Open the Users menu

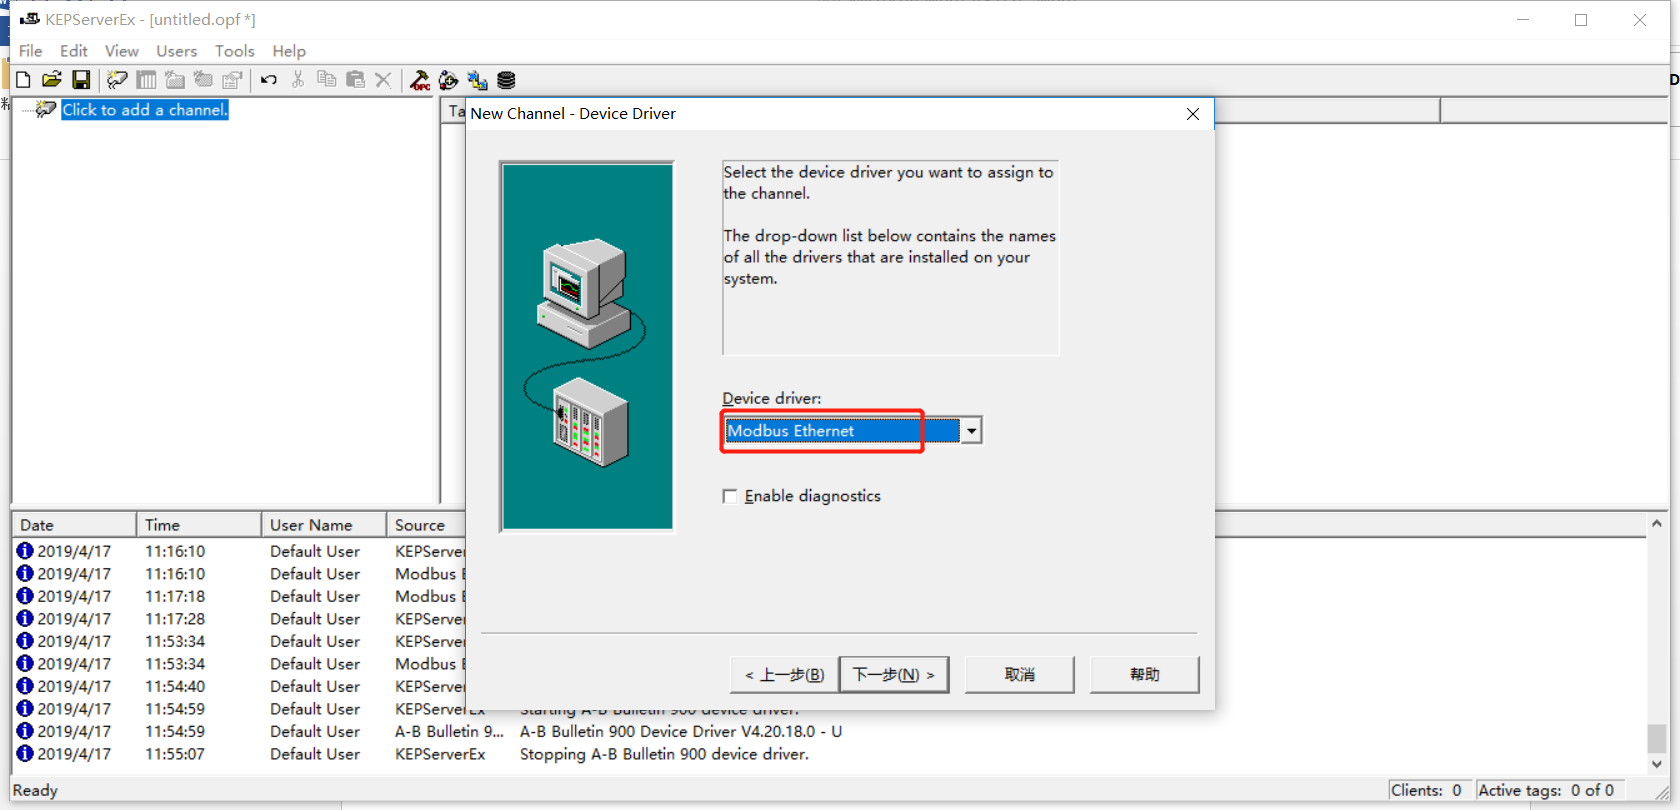click(x=176, y=51)
